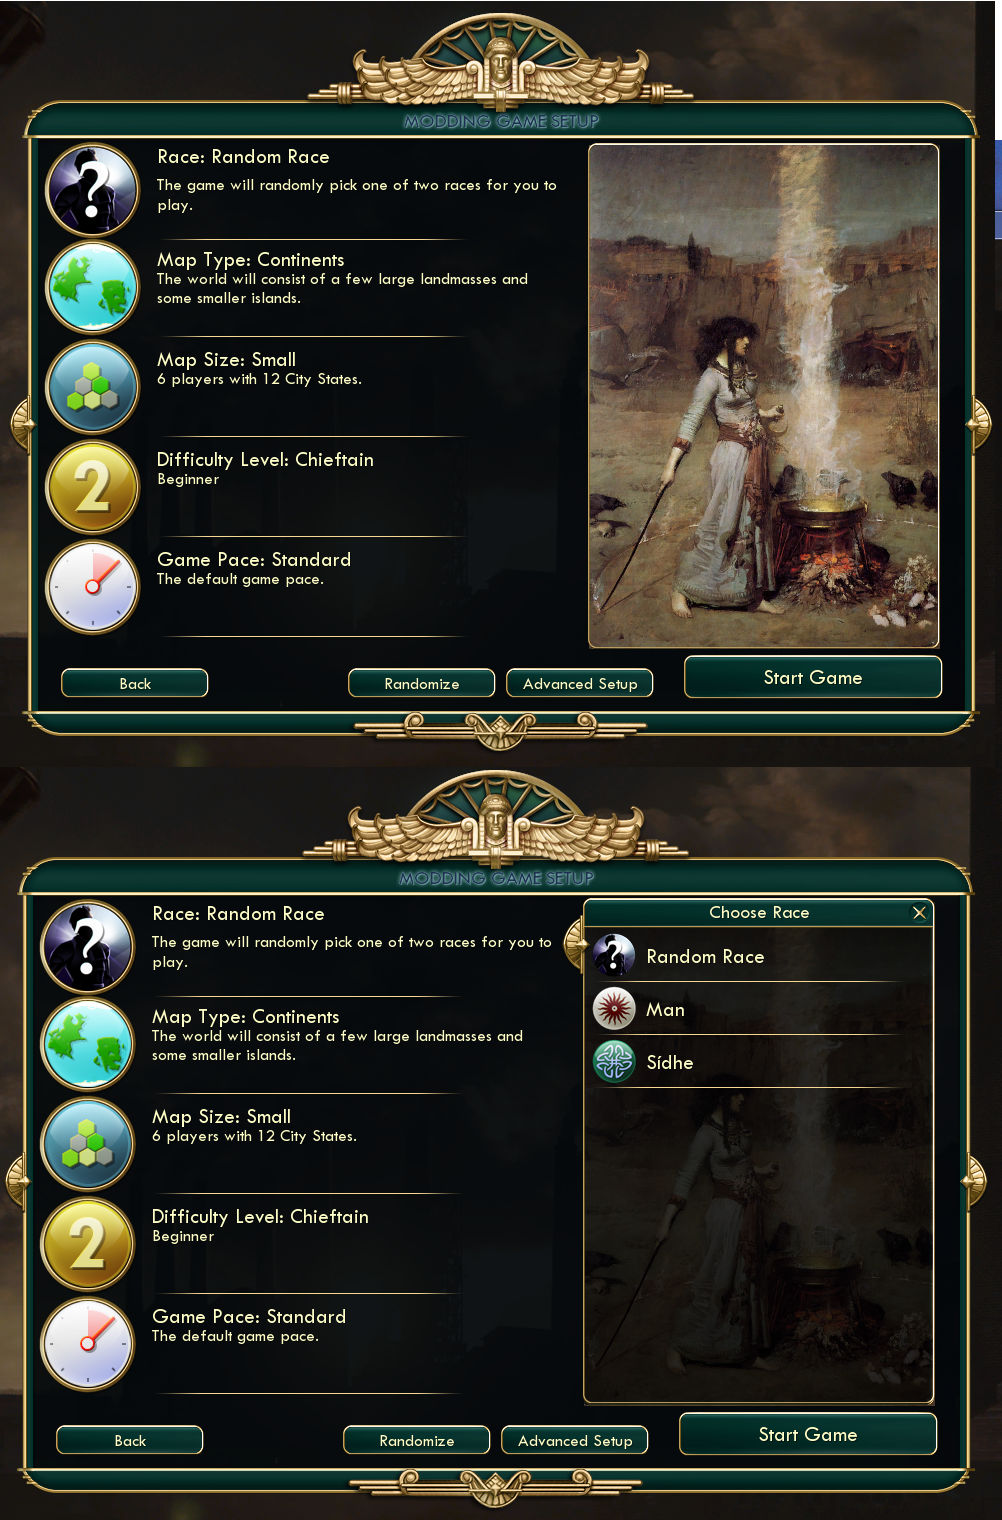This screenshot has height=1520, width=1002.
Task: Go Back from the upper setup panel
Action: pyautogui.click(x=135, y=683)
